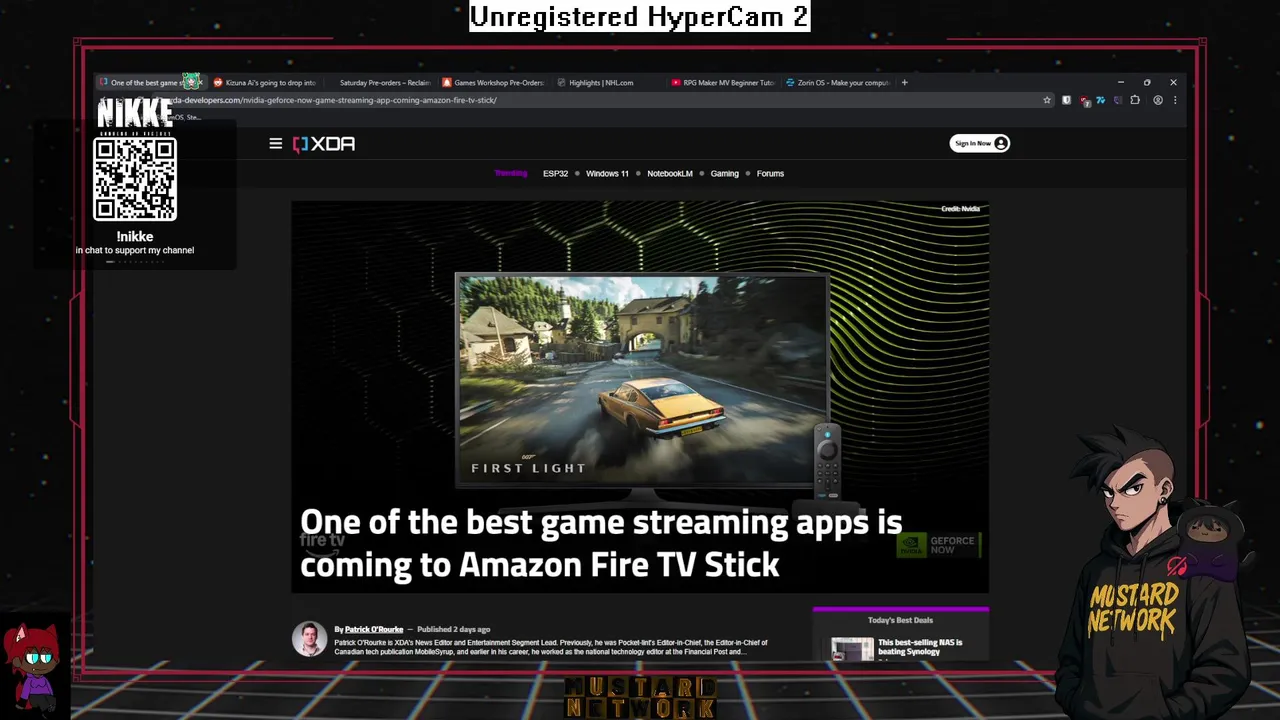Click the NAS deal thumbnail image
The image size is (1280, 720).
(852, 650)
